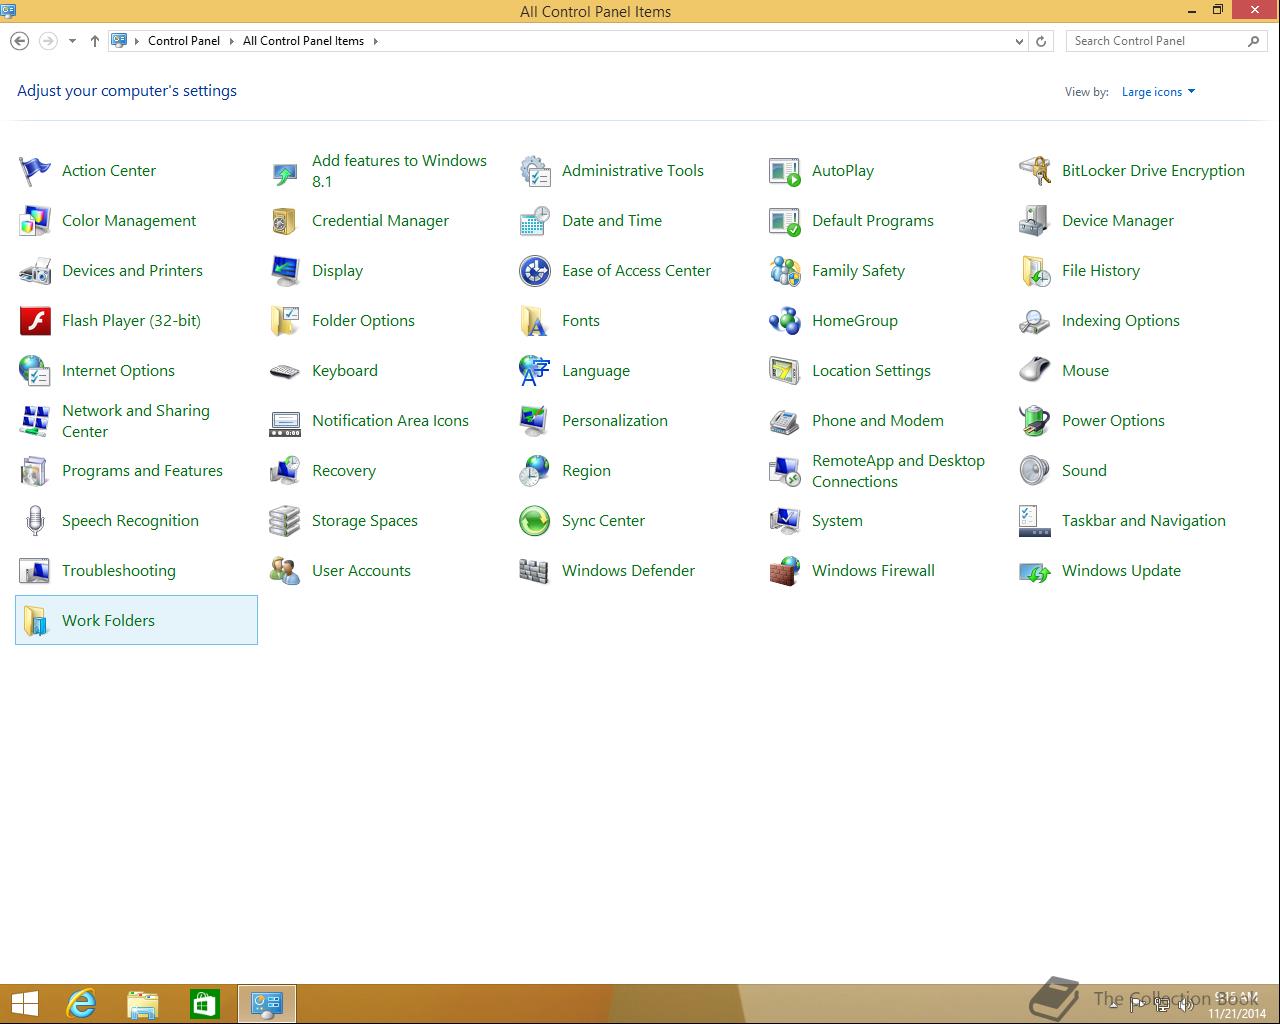
Task: Open File Explorer from the taskbar
Action: [143, 1004]
